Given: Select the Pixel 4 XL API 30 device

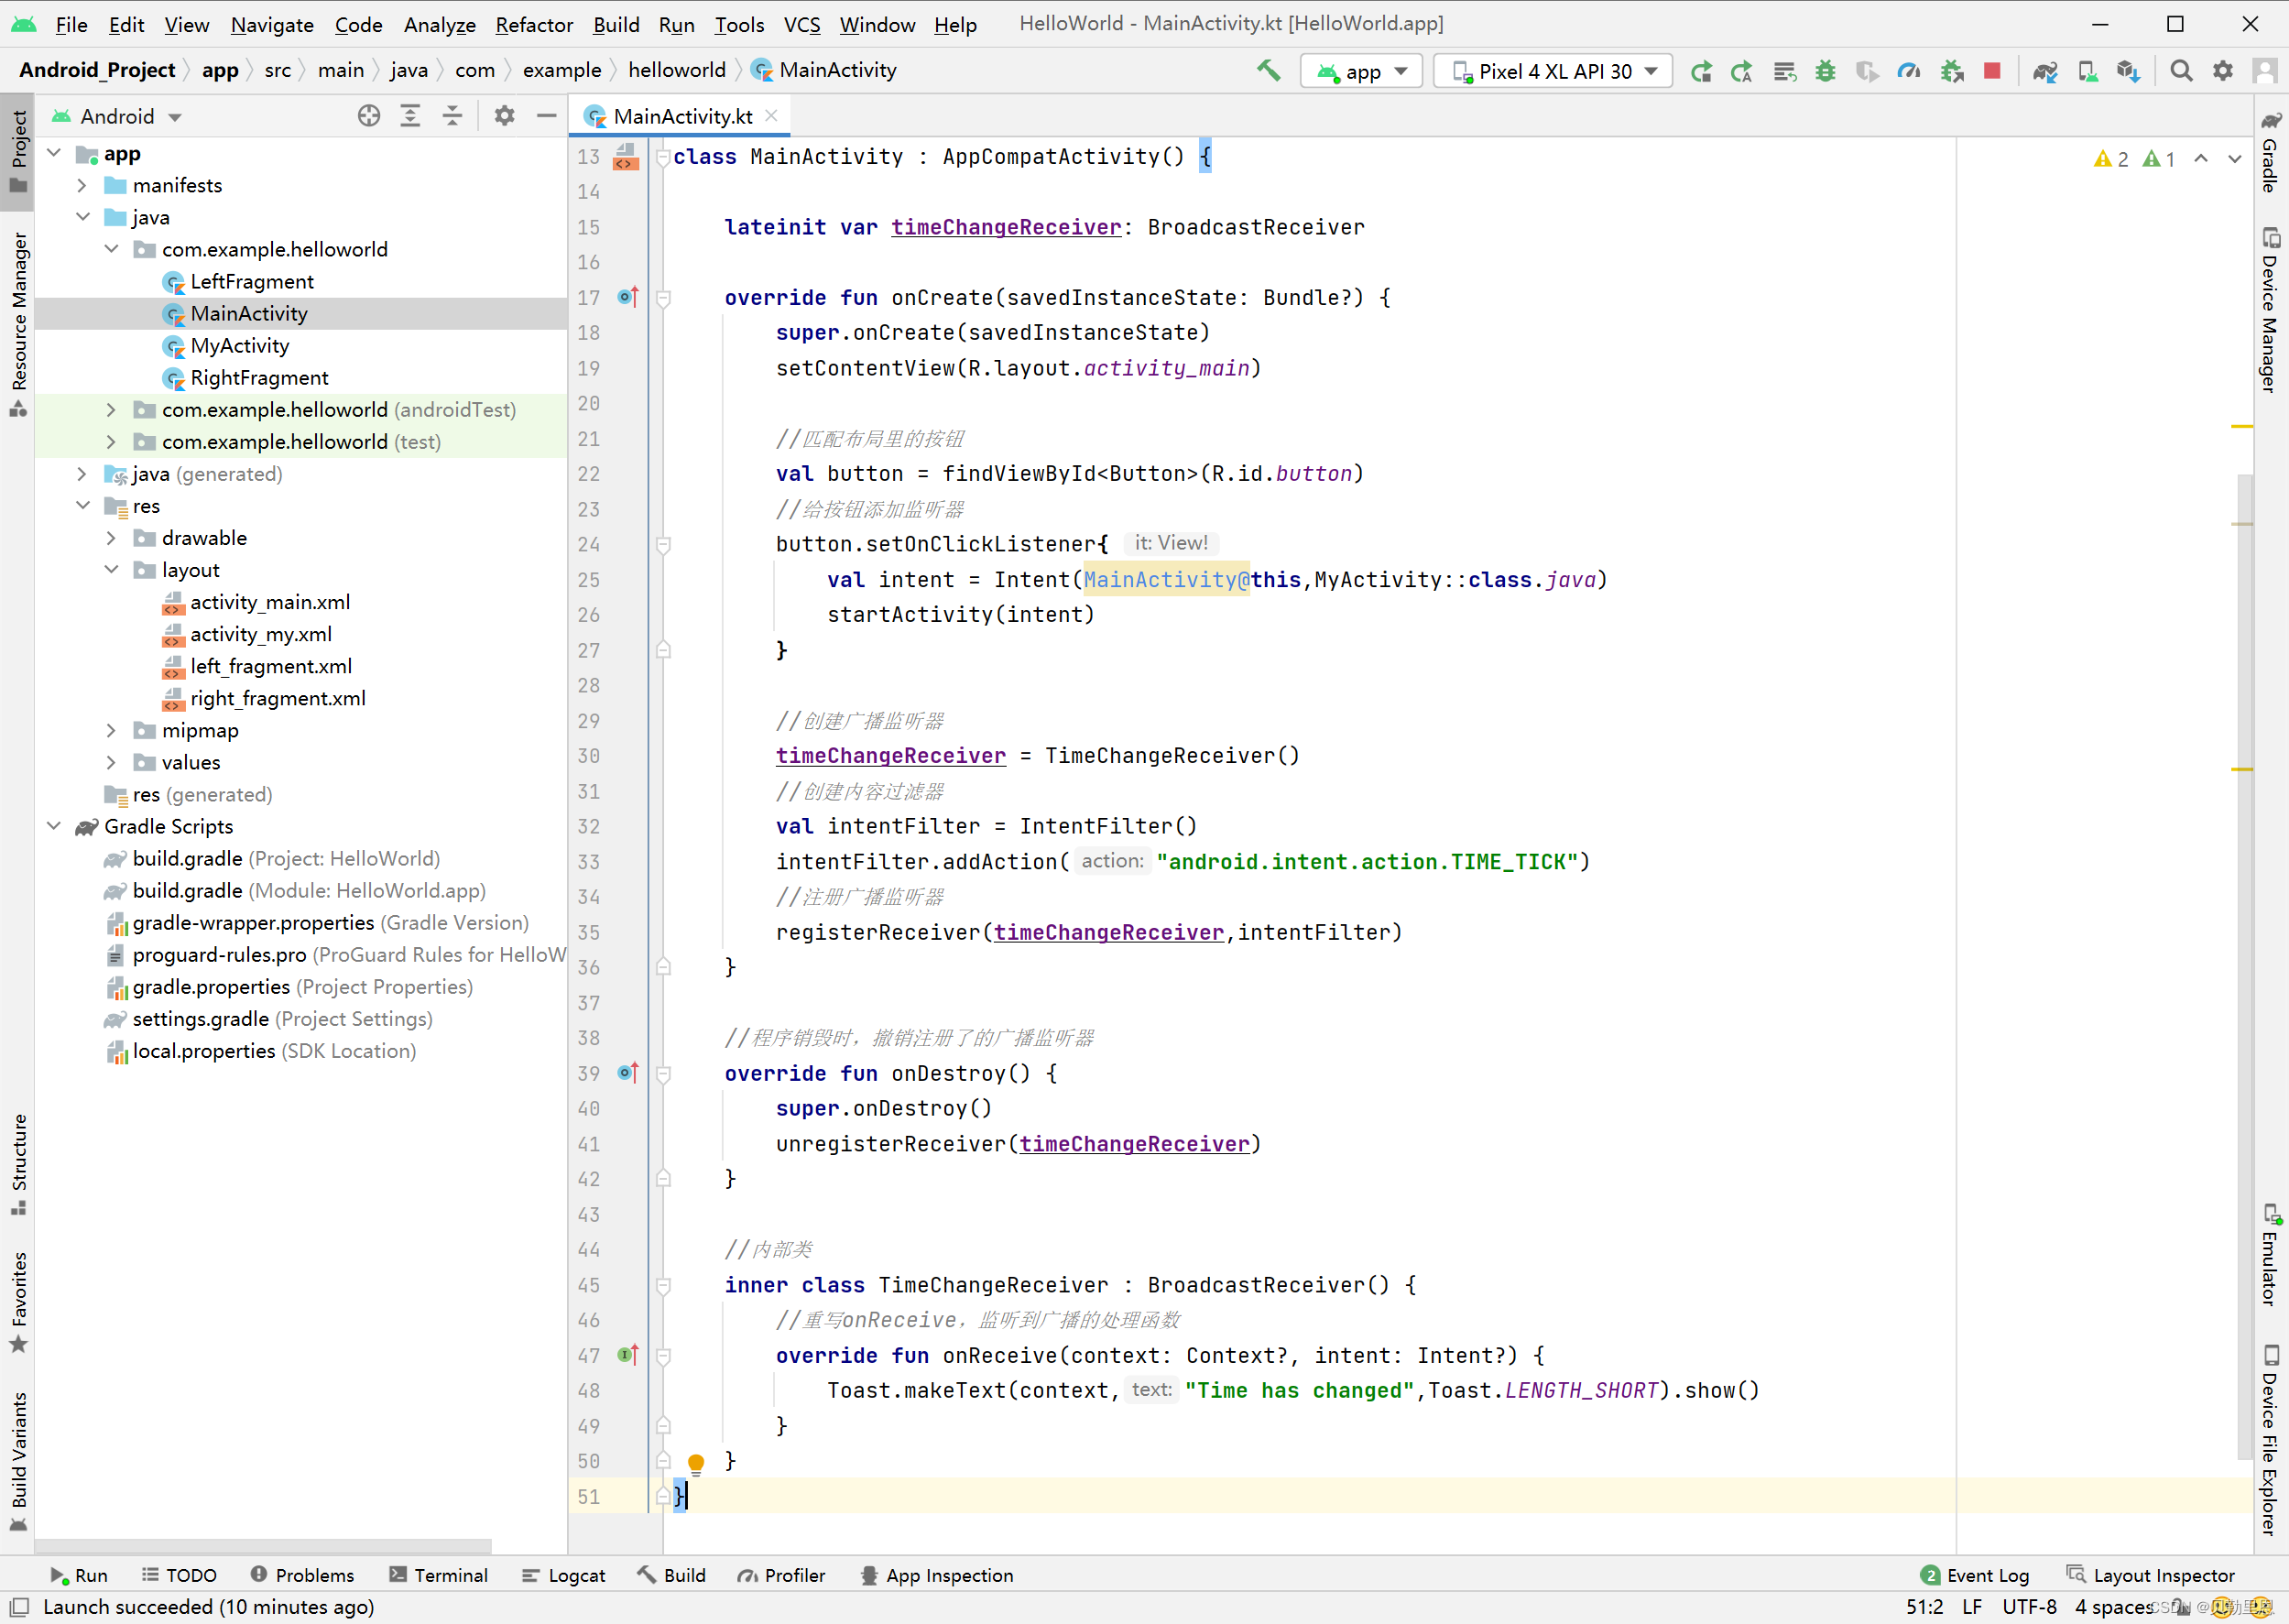Looking at the screenshot, I should pyautogui.click(x=1546, y=71).
